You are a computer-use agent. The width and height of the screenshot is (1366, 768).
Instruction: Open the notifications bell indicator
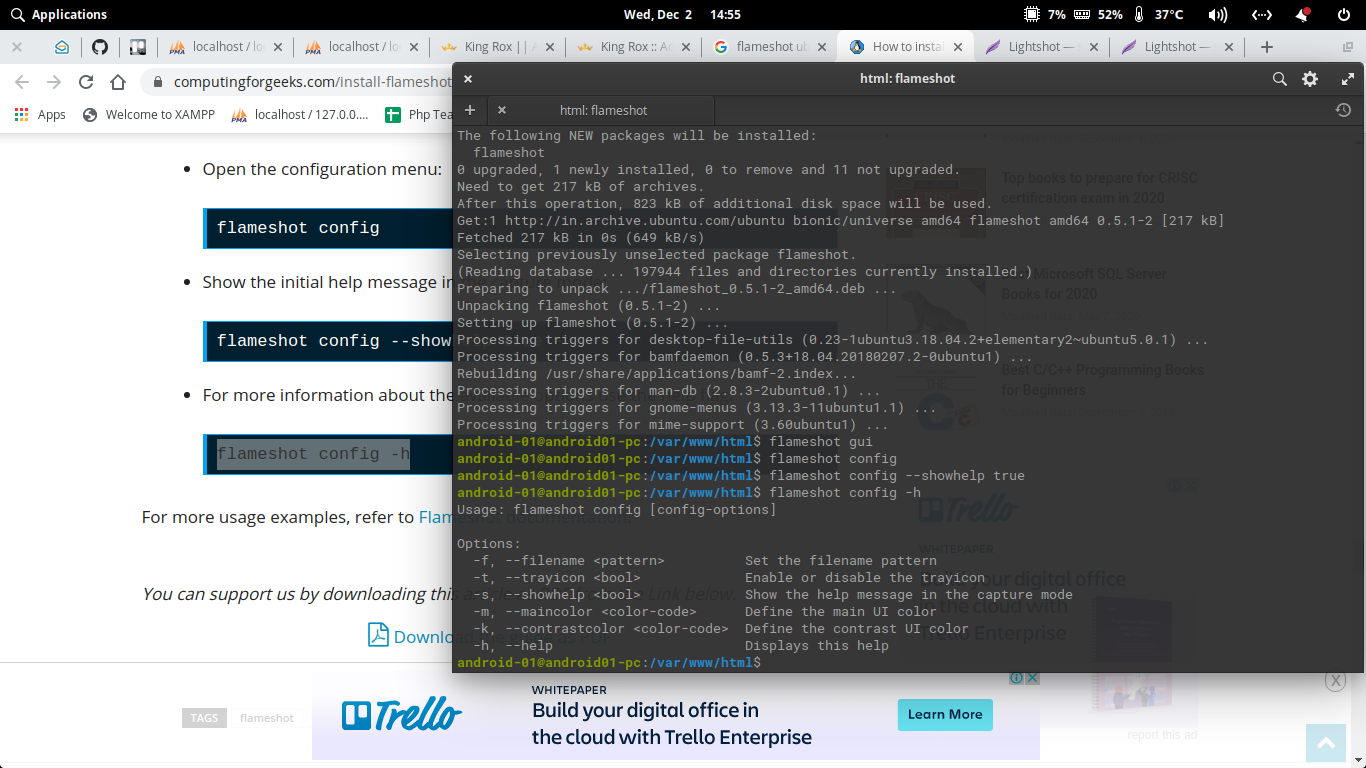coord(1302,14)
